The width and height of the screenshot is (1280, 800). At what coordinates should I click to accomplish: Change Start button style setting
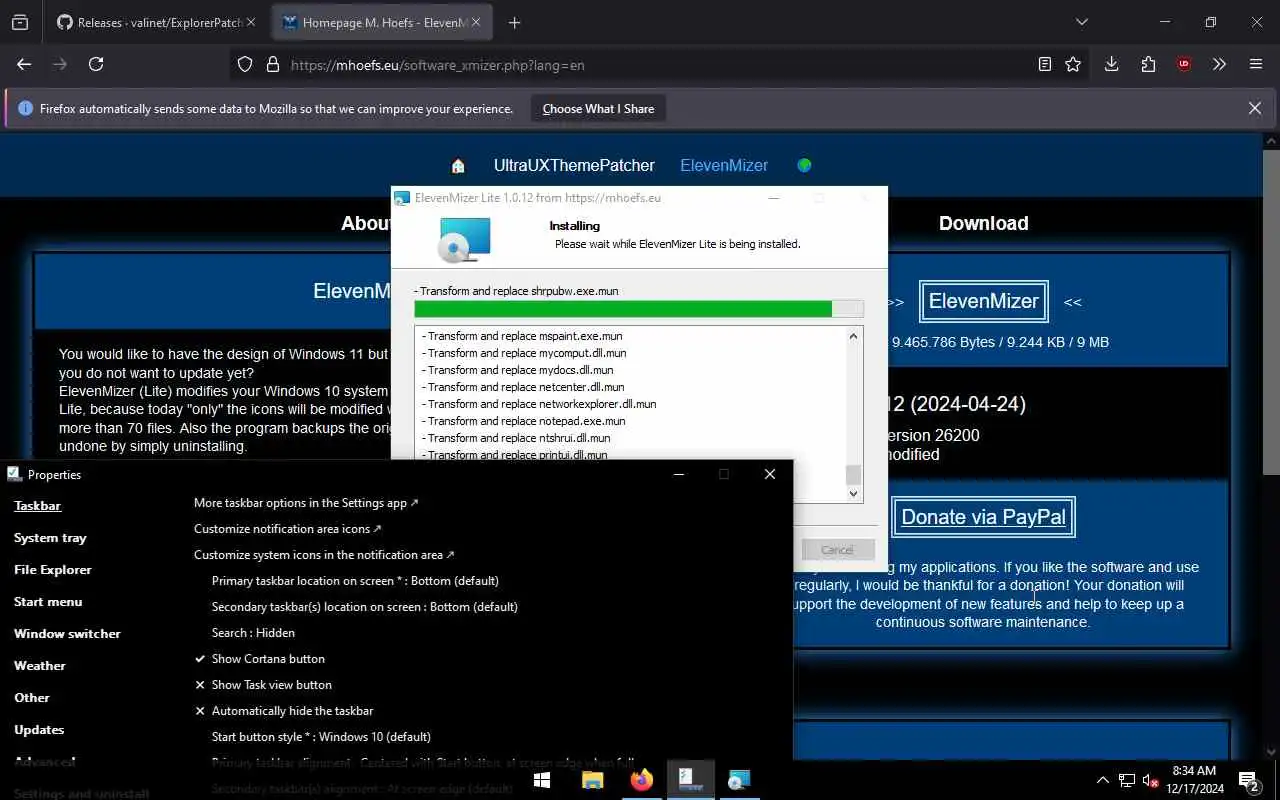pos(321,737)
